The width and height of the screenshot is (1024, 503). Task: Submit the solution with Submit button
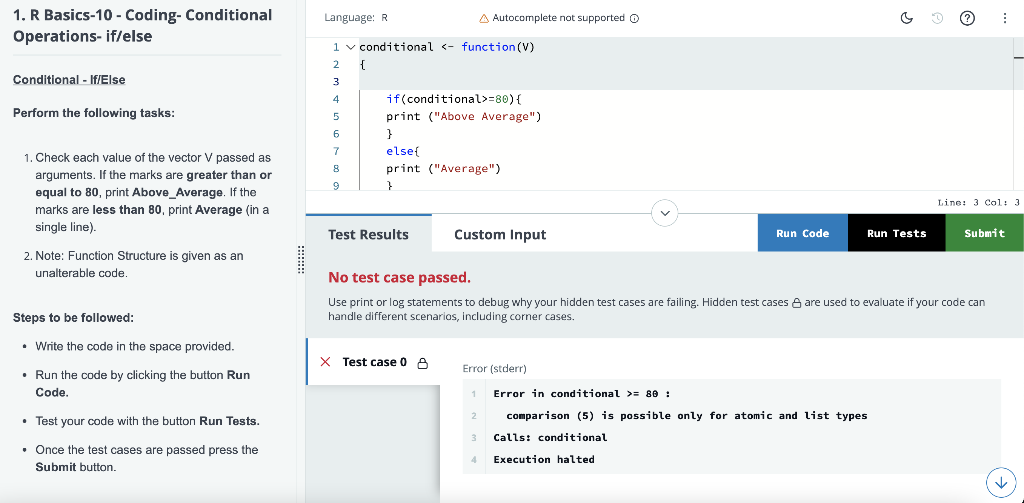[x=984, y=233]
